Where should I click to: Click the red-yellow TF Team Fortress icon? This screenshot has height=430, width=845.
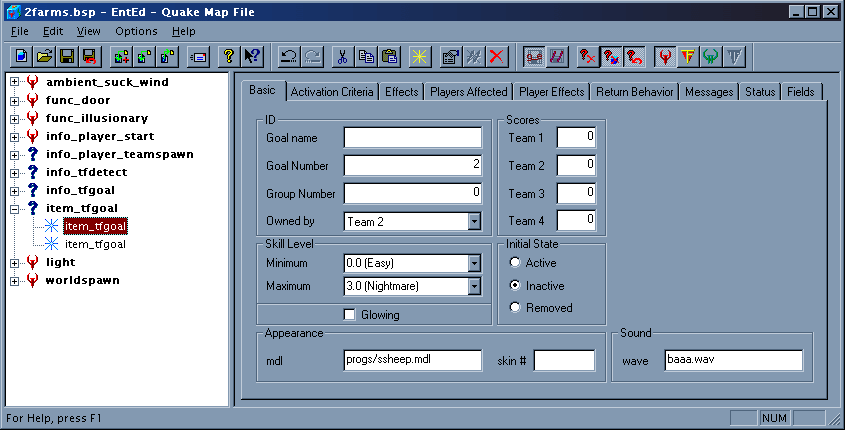point(688,56)
